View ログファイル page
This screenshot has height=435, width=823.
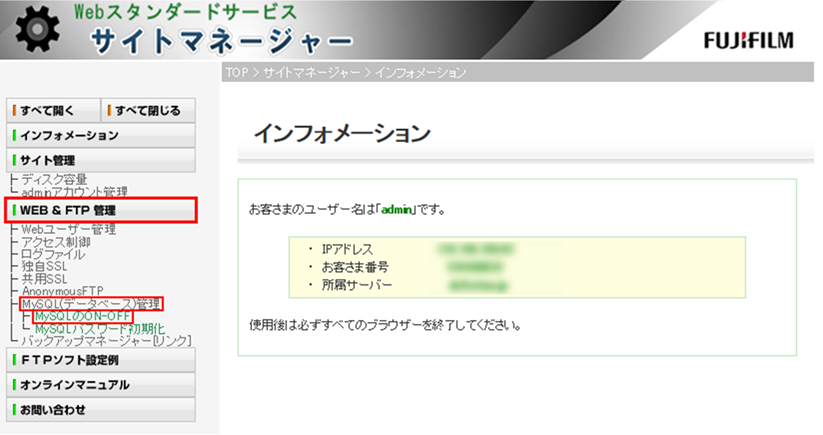coord(53,254)
